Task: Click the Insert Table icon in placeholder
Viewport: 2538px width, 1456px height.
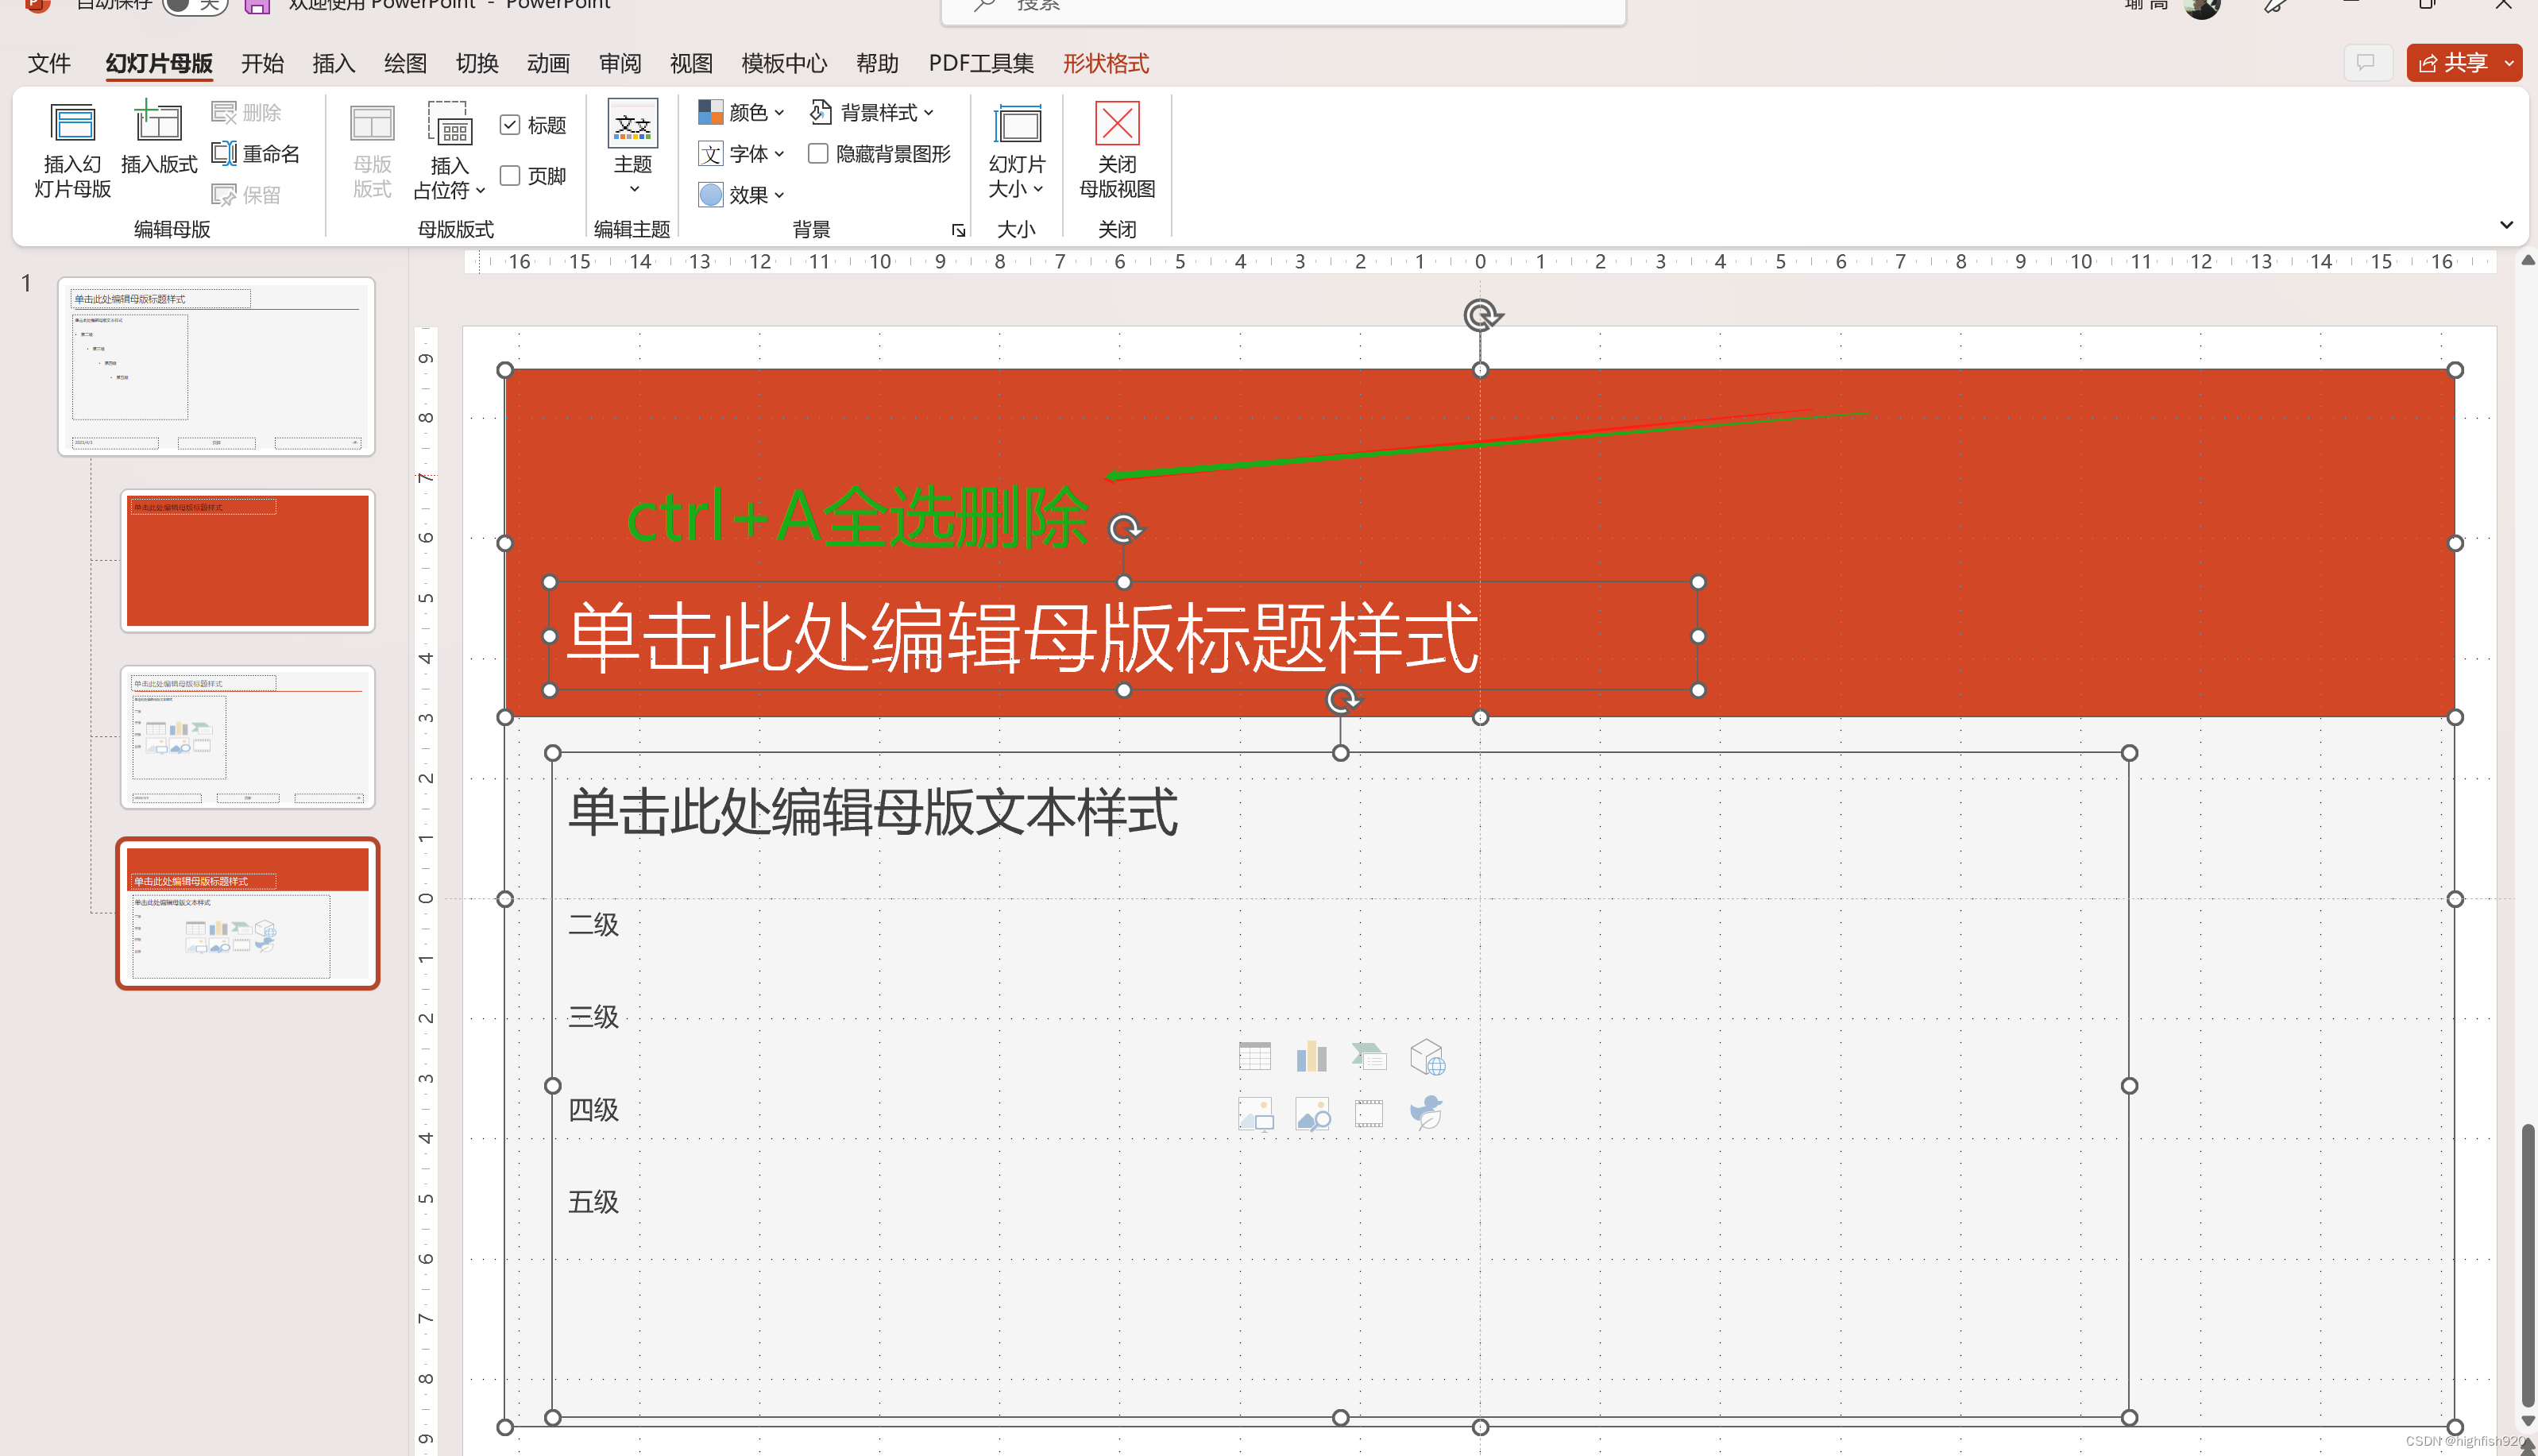Action: [x=1254, y=1056]
